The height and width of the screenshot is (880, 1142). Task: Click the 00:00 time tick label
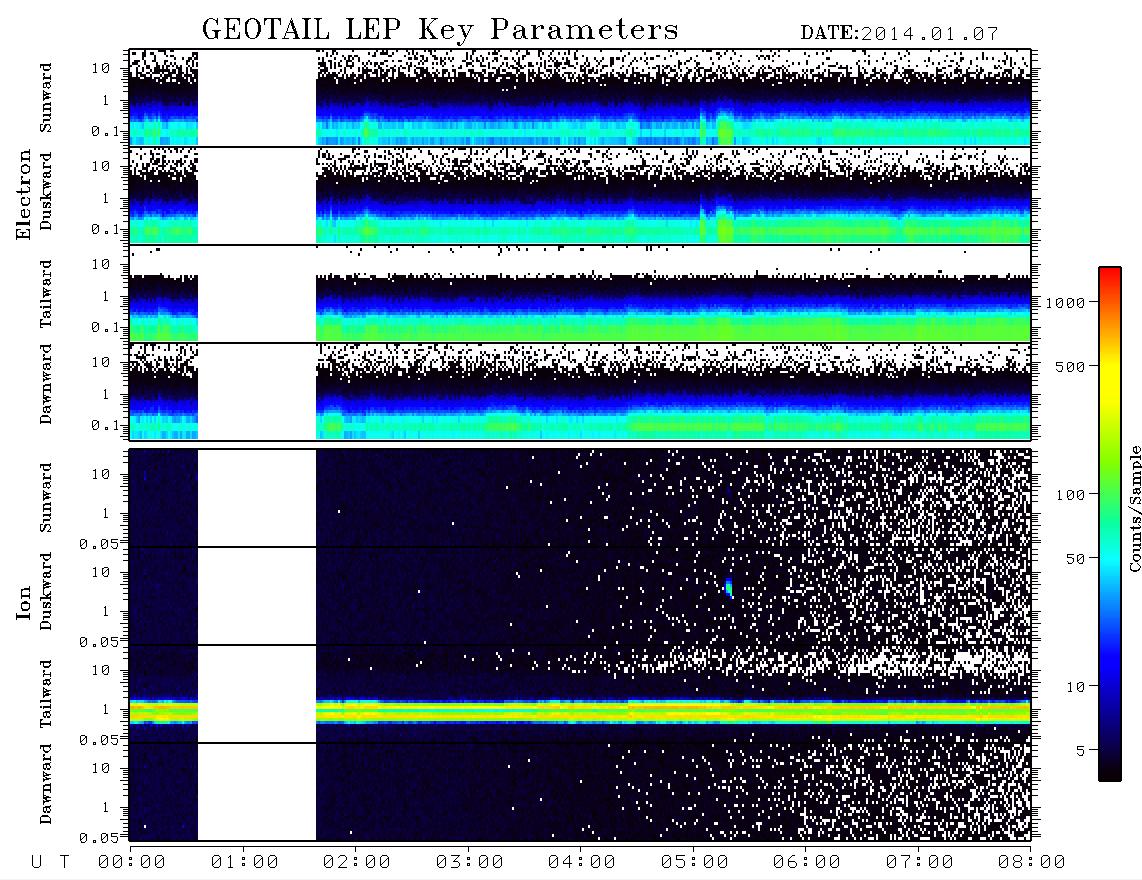pos(132,863)
